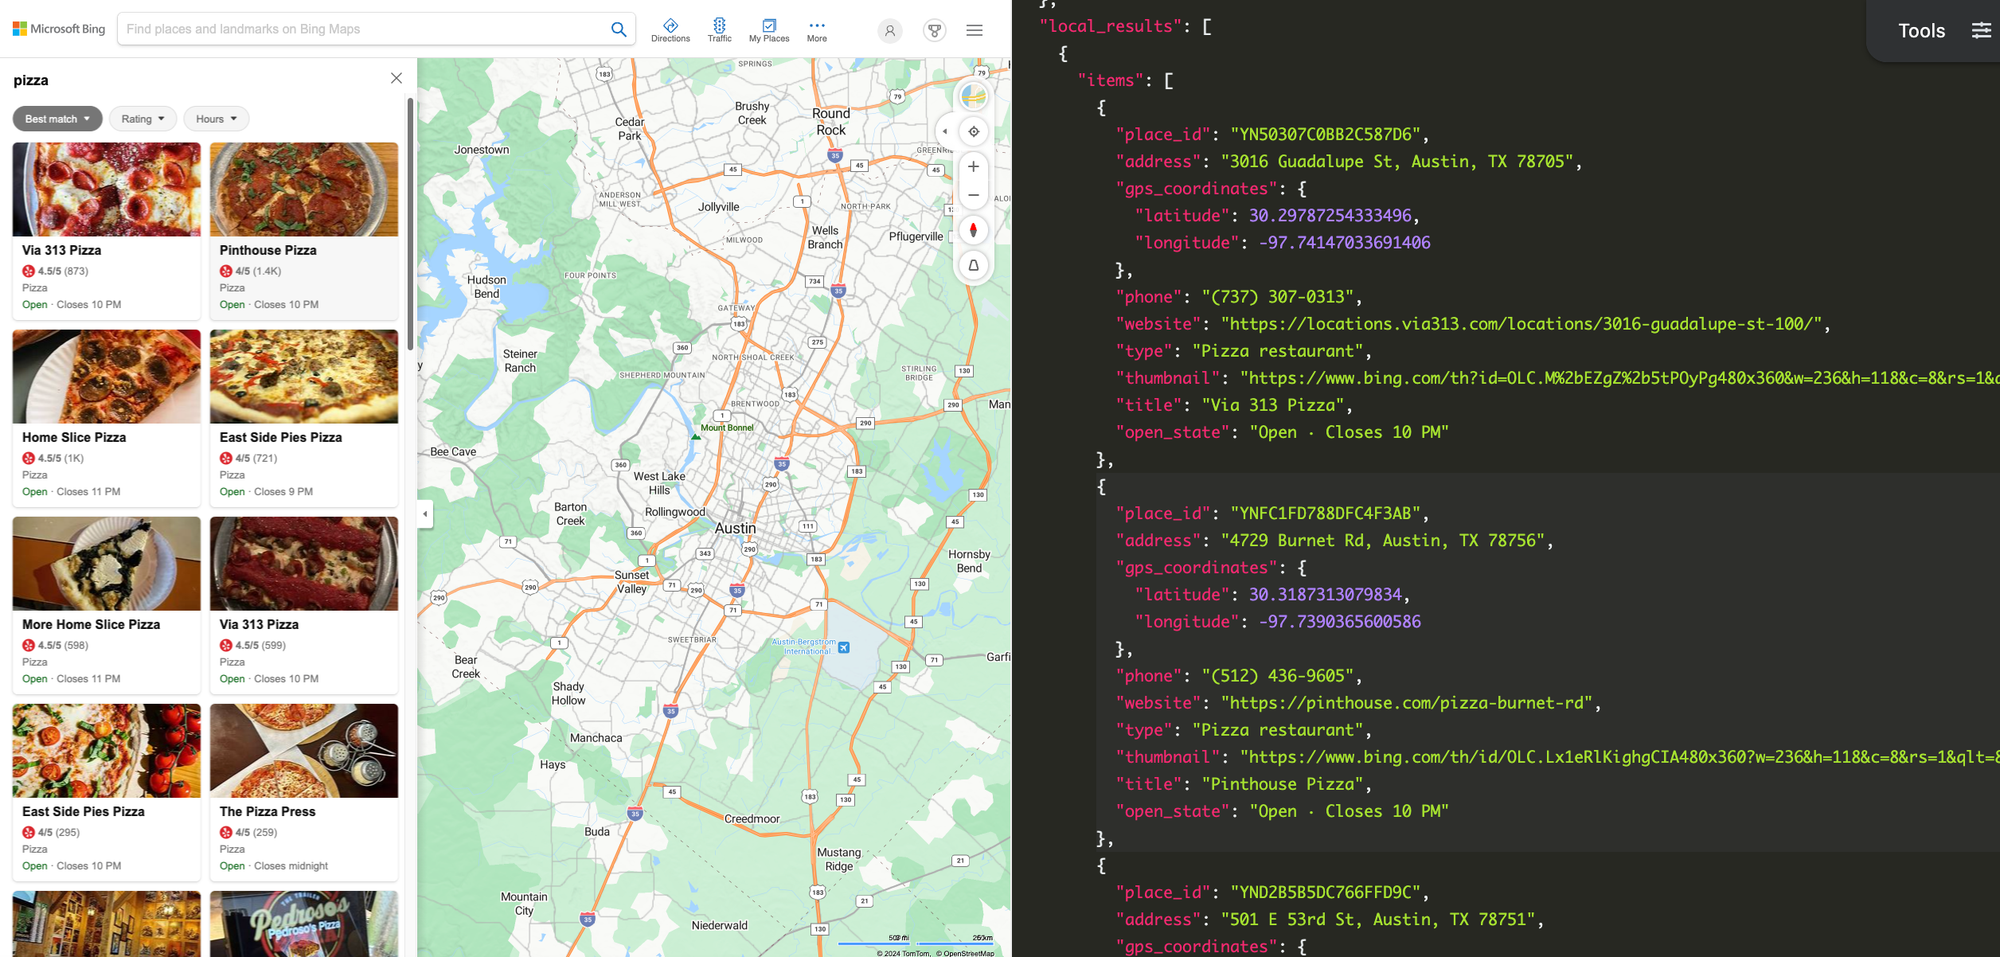The height and width of the screenshot is (957, 2000).
Task: Open the Hours filter dropdown
Action: [x=216, y=119]
